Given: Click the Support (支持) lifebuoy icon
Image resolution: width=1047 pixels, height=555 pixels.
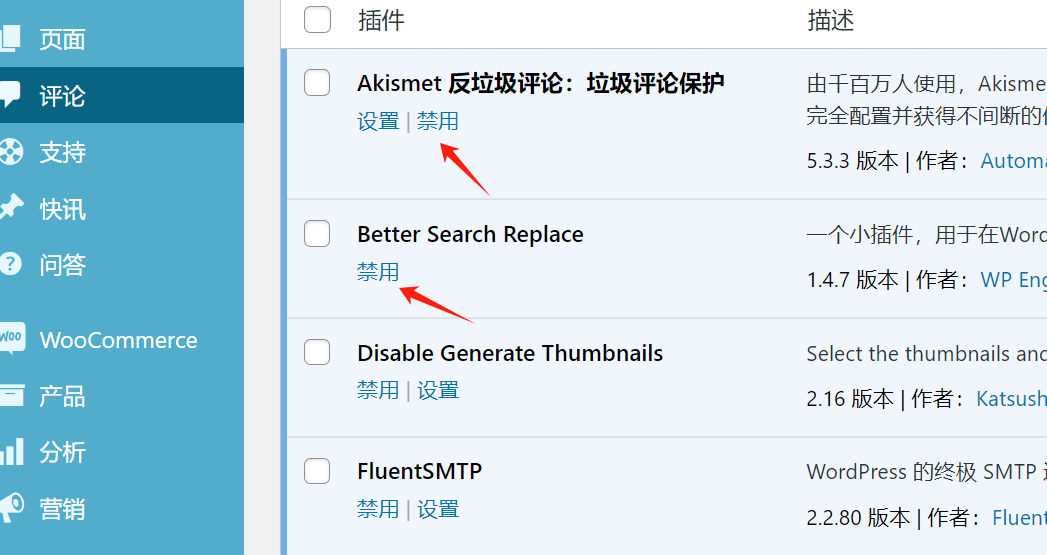Looking at the screenshot, I should click(10, 152).
